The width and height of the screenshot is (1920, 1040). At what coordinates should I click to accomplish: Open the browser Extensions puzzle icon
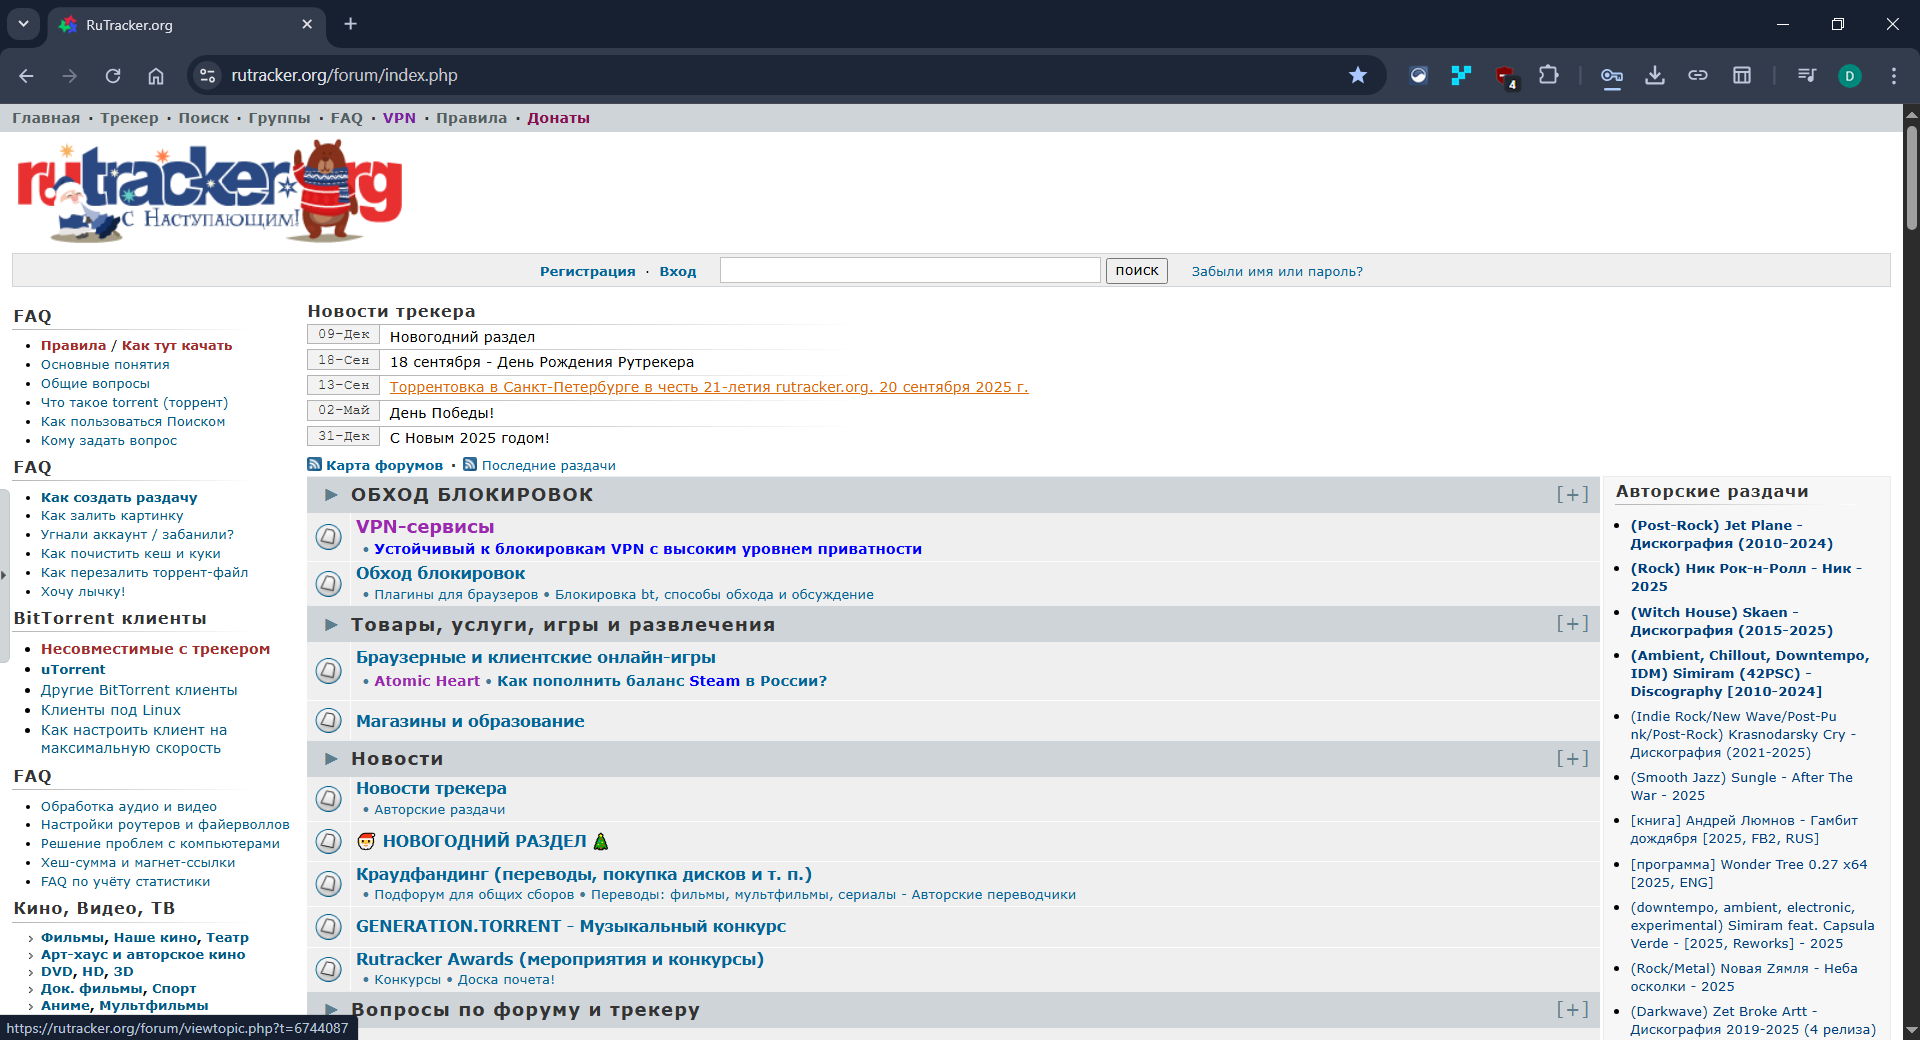(1548, 75)
